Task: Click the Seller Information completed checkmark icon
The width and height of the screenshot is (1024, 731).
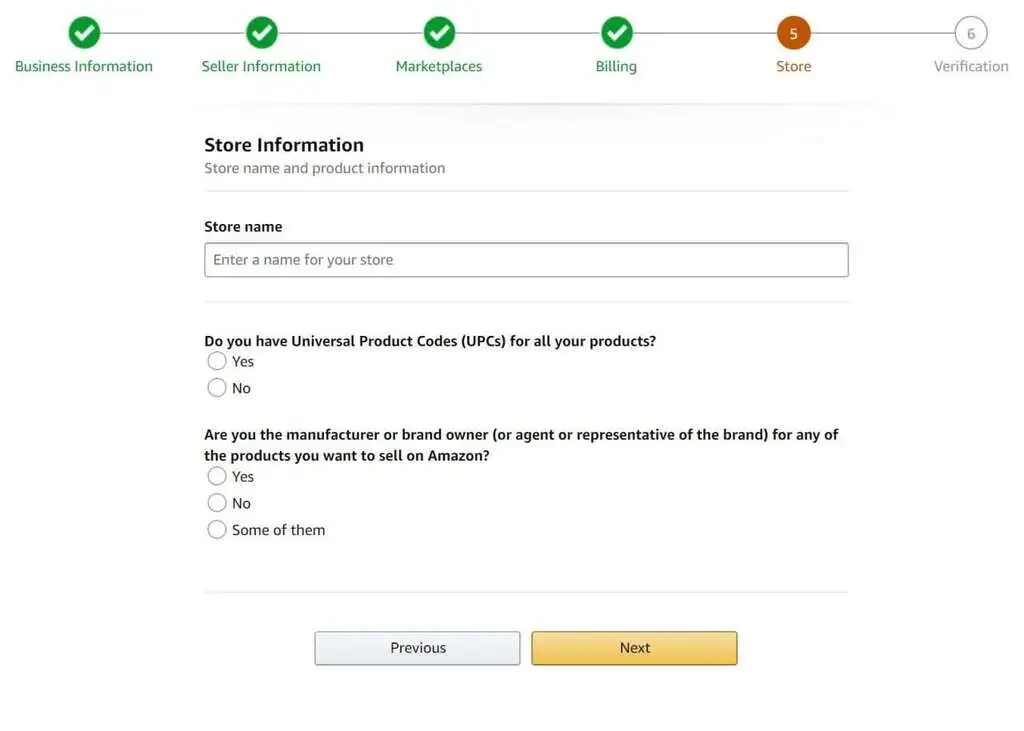Action: point(261,32)
